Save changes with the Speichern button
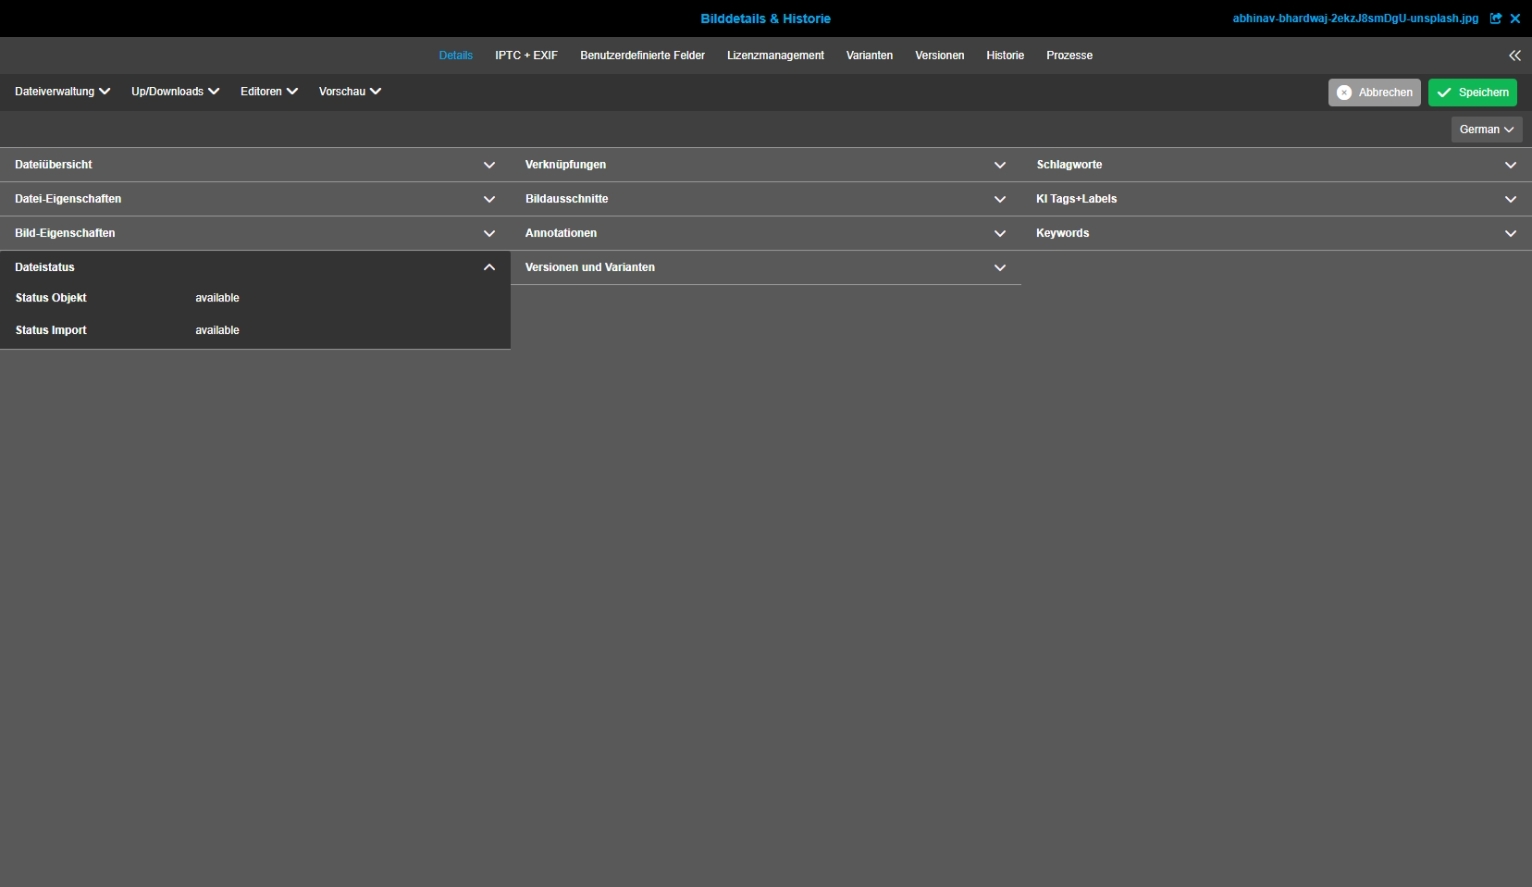Image resolution: width=1532 pixels, height=887 pixels. click(1472, 92)
